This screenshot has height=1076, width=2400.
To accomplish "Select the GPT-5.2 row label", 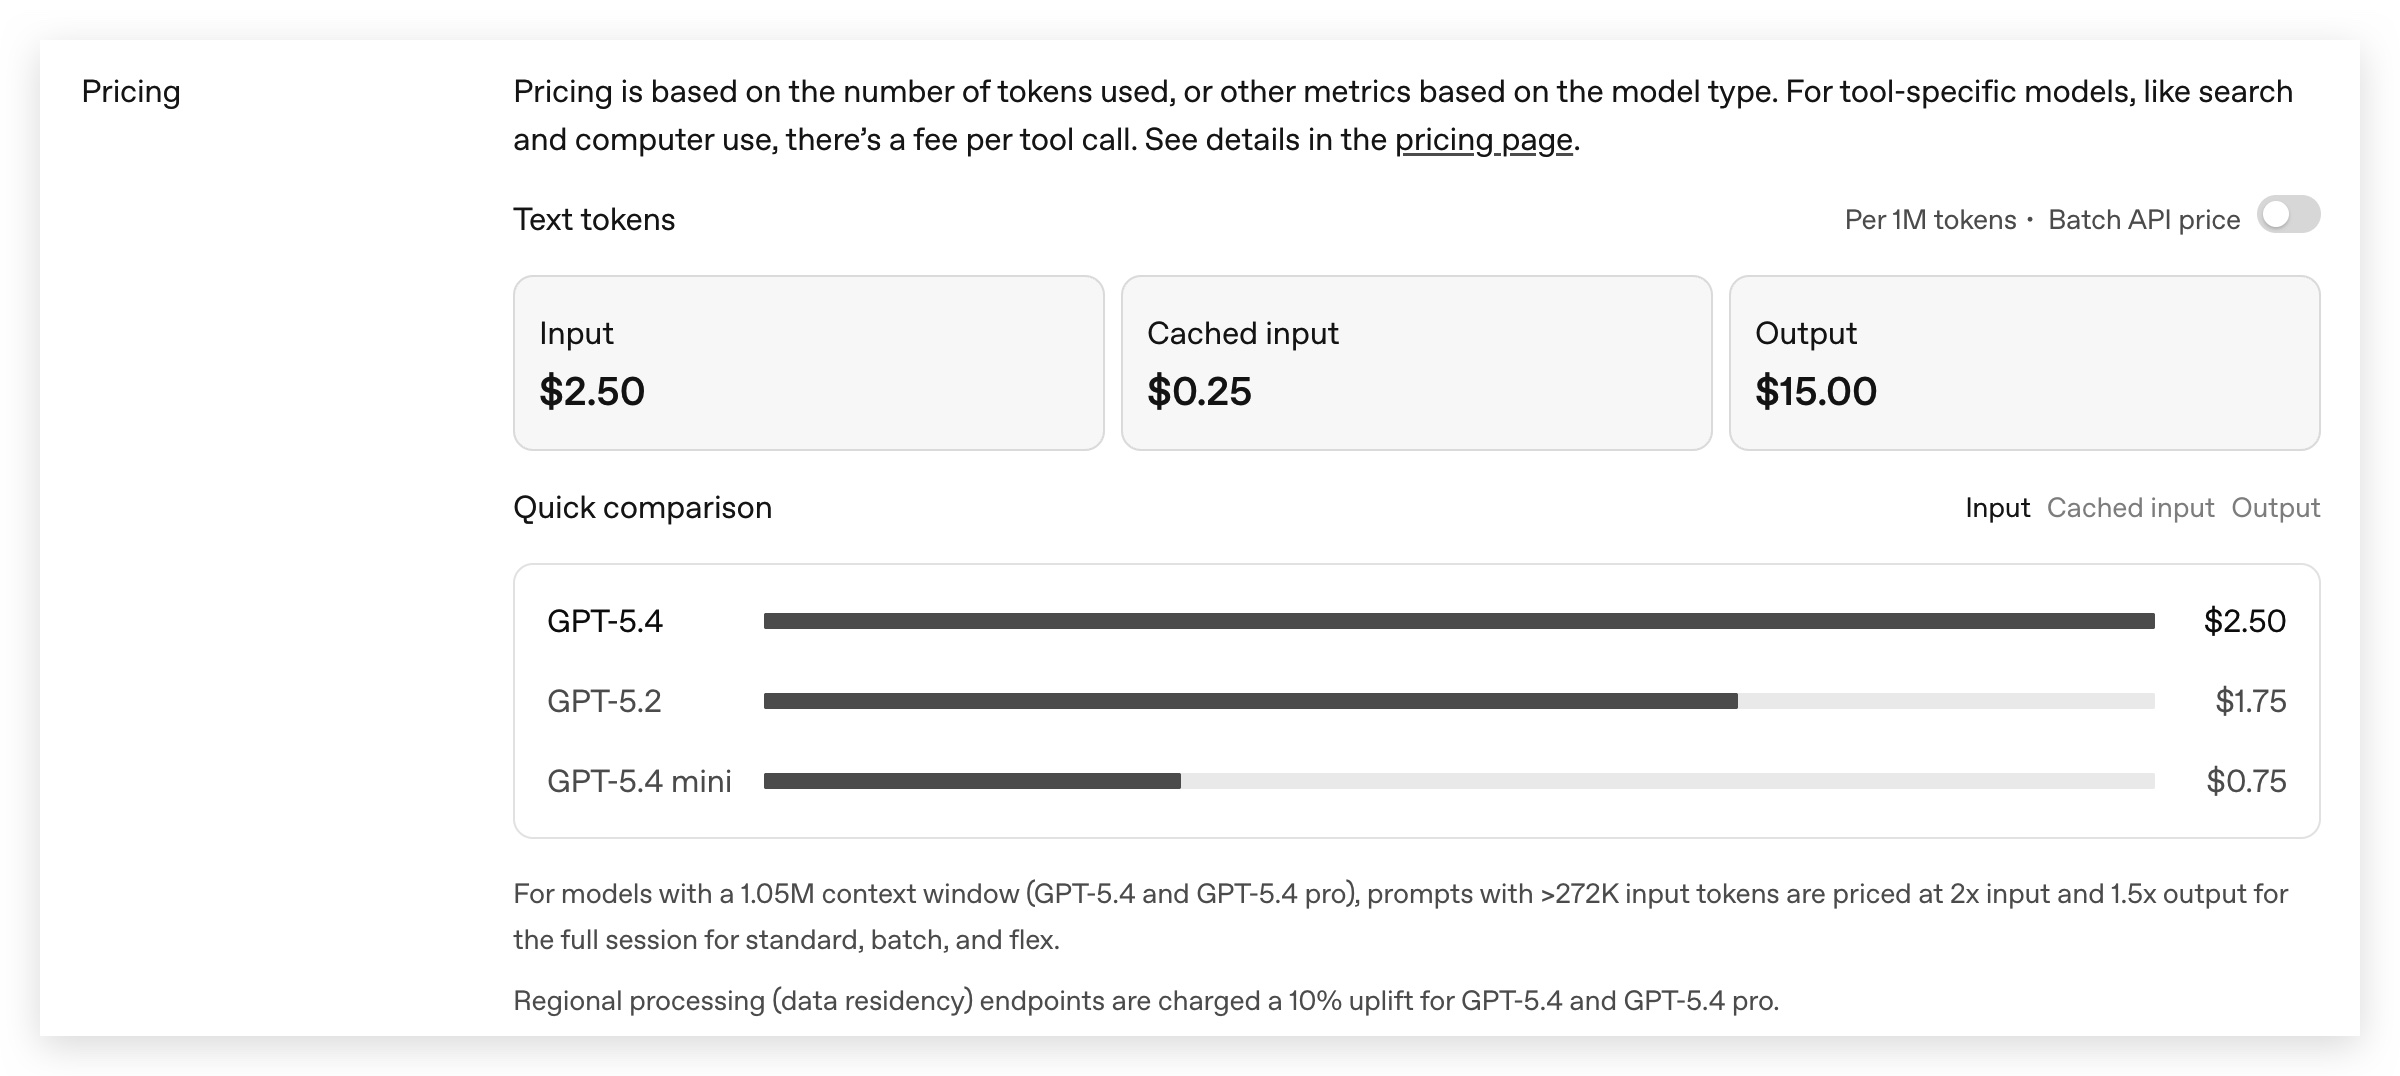I will coord(604,701).
